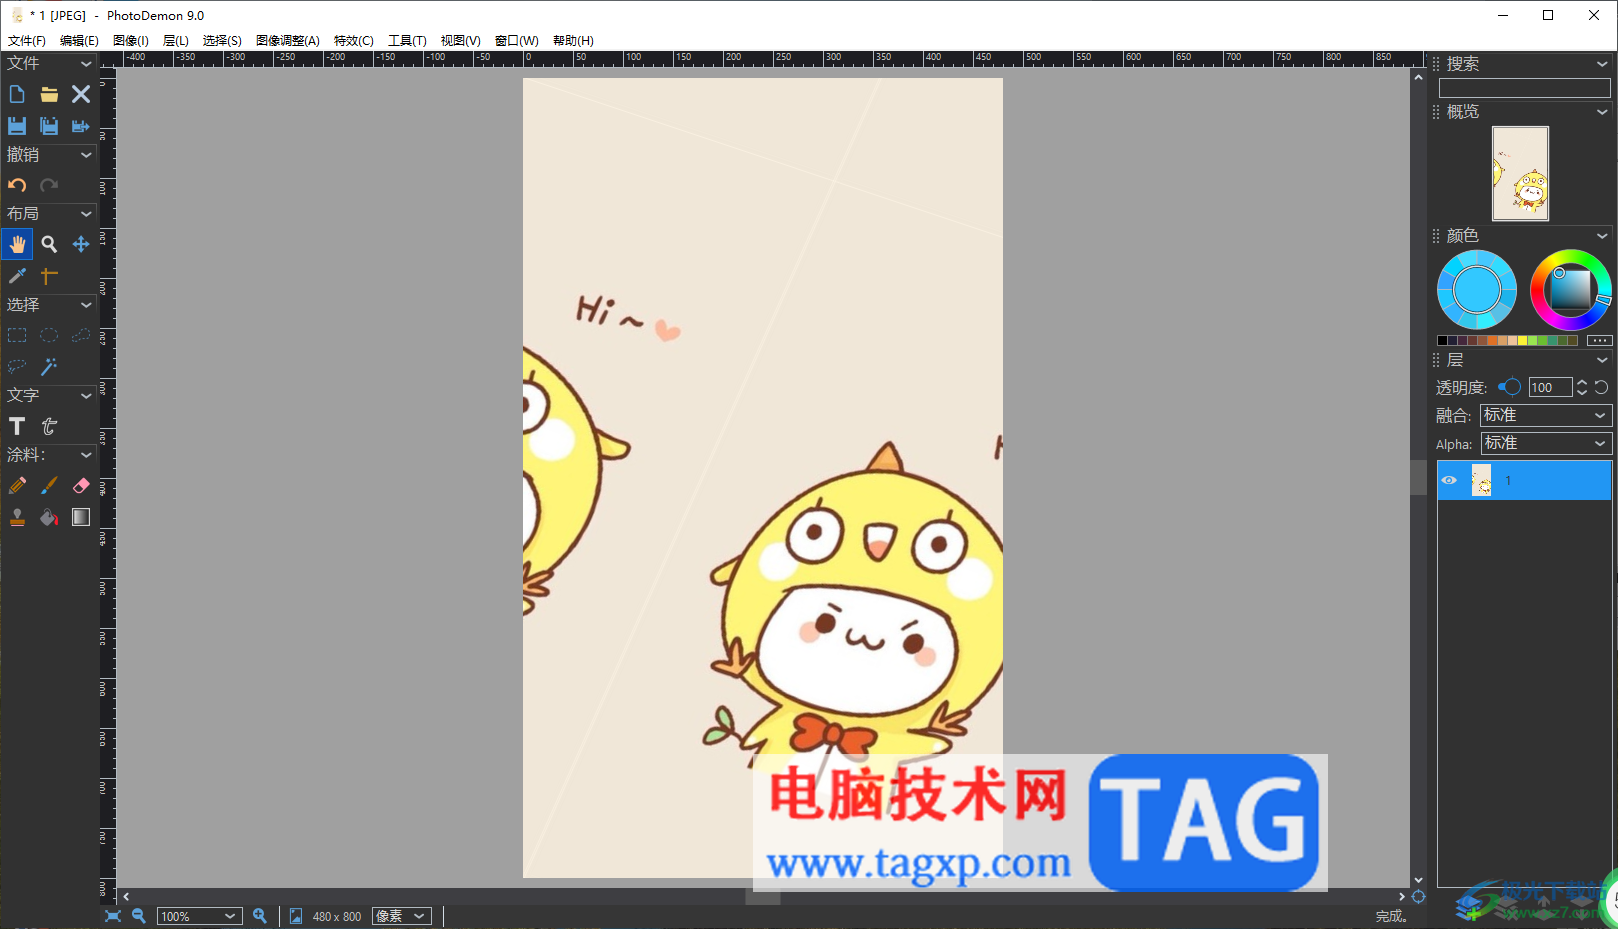Open the 工具(T) menu
The width and height of the screenshot is (1618, 929).
pos(407,41)
